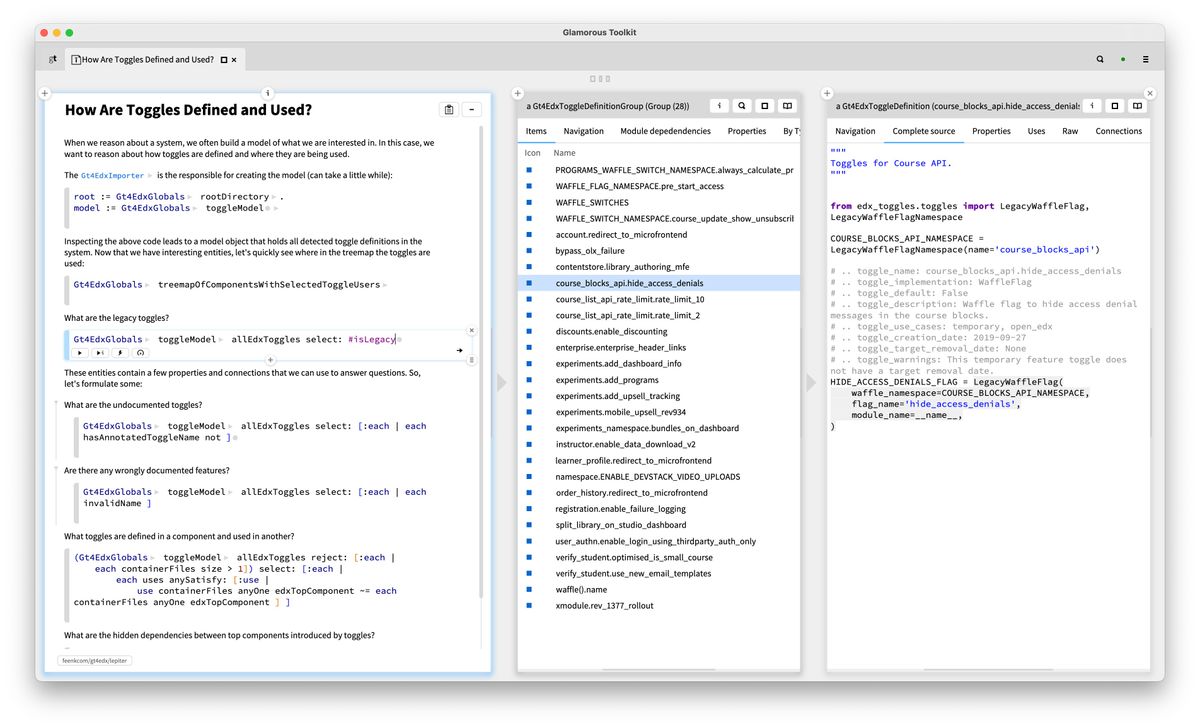Click the info handle above the page
The image size is (1200, 728).
[267, 92]
